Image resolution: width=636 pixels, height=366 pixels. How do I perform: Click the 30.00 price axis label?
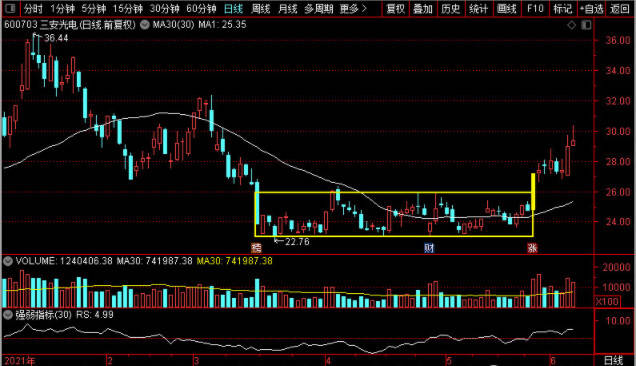618,131
